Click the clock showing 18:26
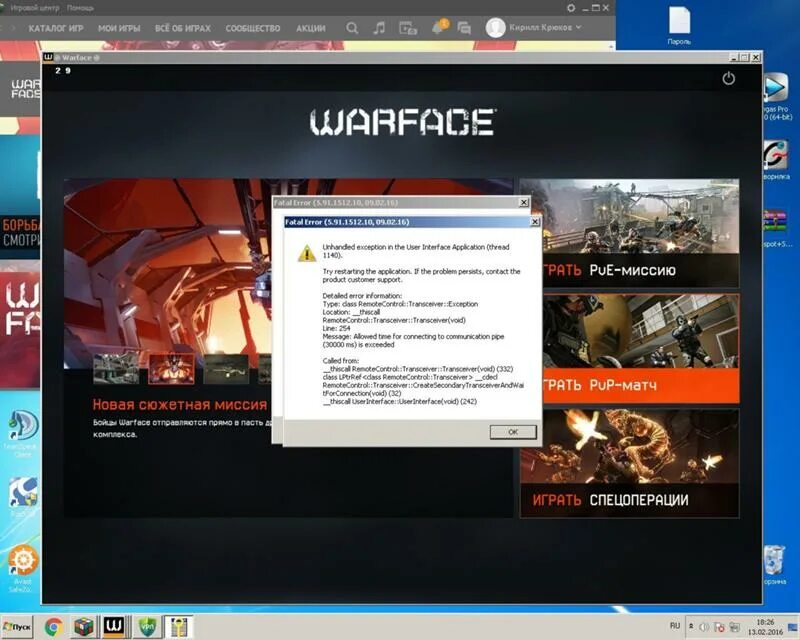 765,627
